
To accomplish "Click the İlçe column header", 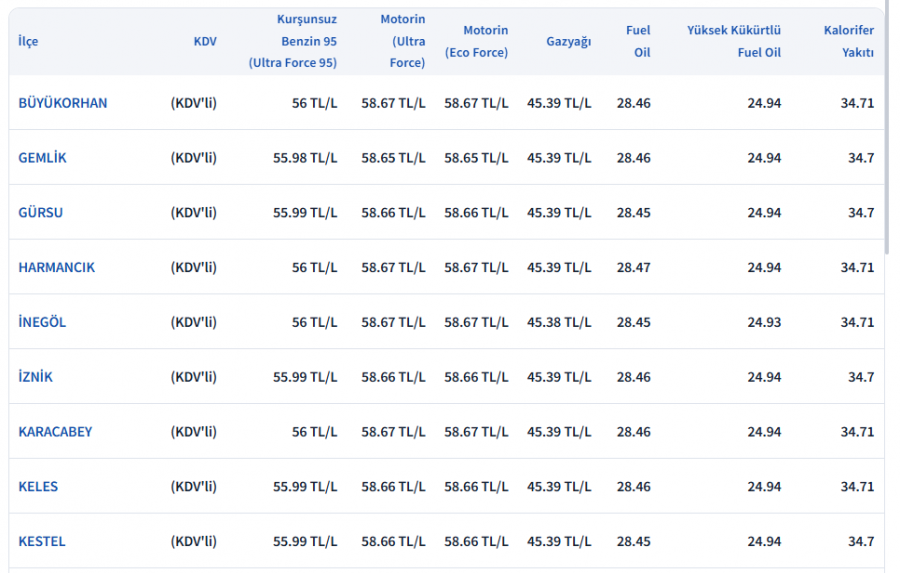I will (28, 42).
